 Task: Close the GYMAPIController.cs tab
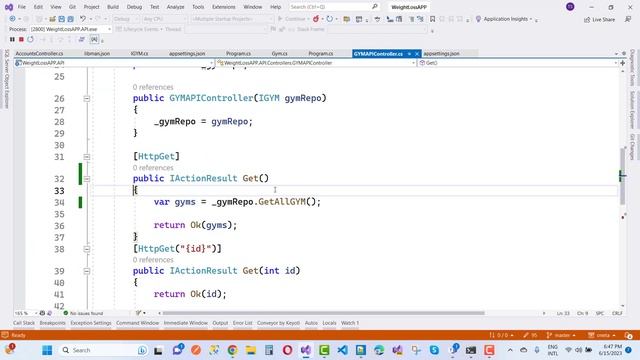(417, 54)
